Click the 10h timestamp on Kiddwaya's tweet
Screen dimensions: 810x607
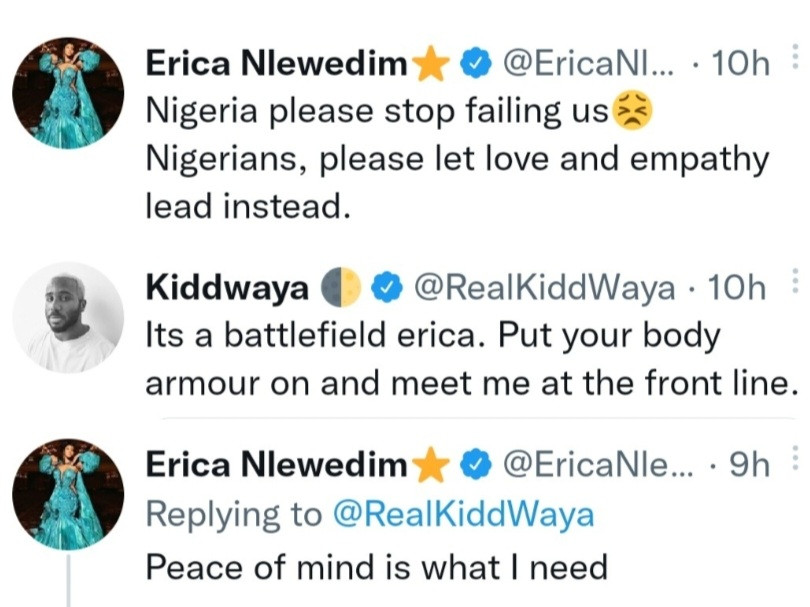pos(738,289)
